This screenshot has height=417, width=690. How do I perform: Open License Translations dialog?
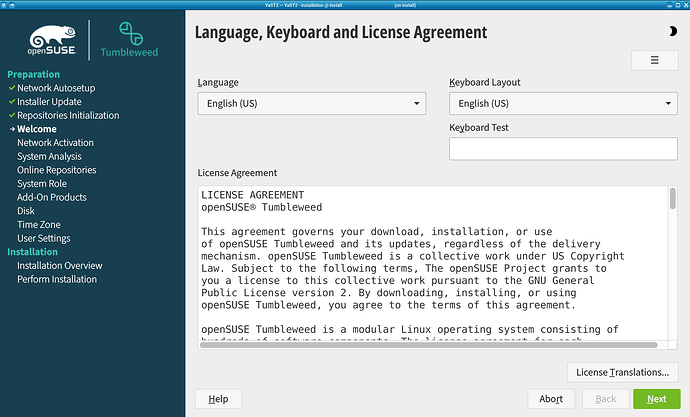(x=623, y=373)
